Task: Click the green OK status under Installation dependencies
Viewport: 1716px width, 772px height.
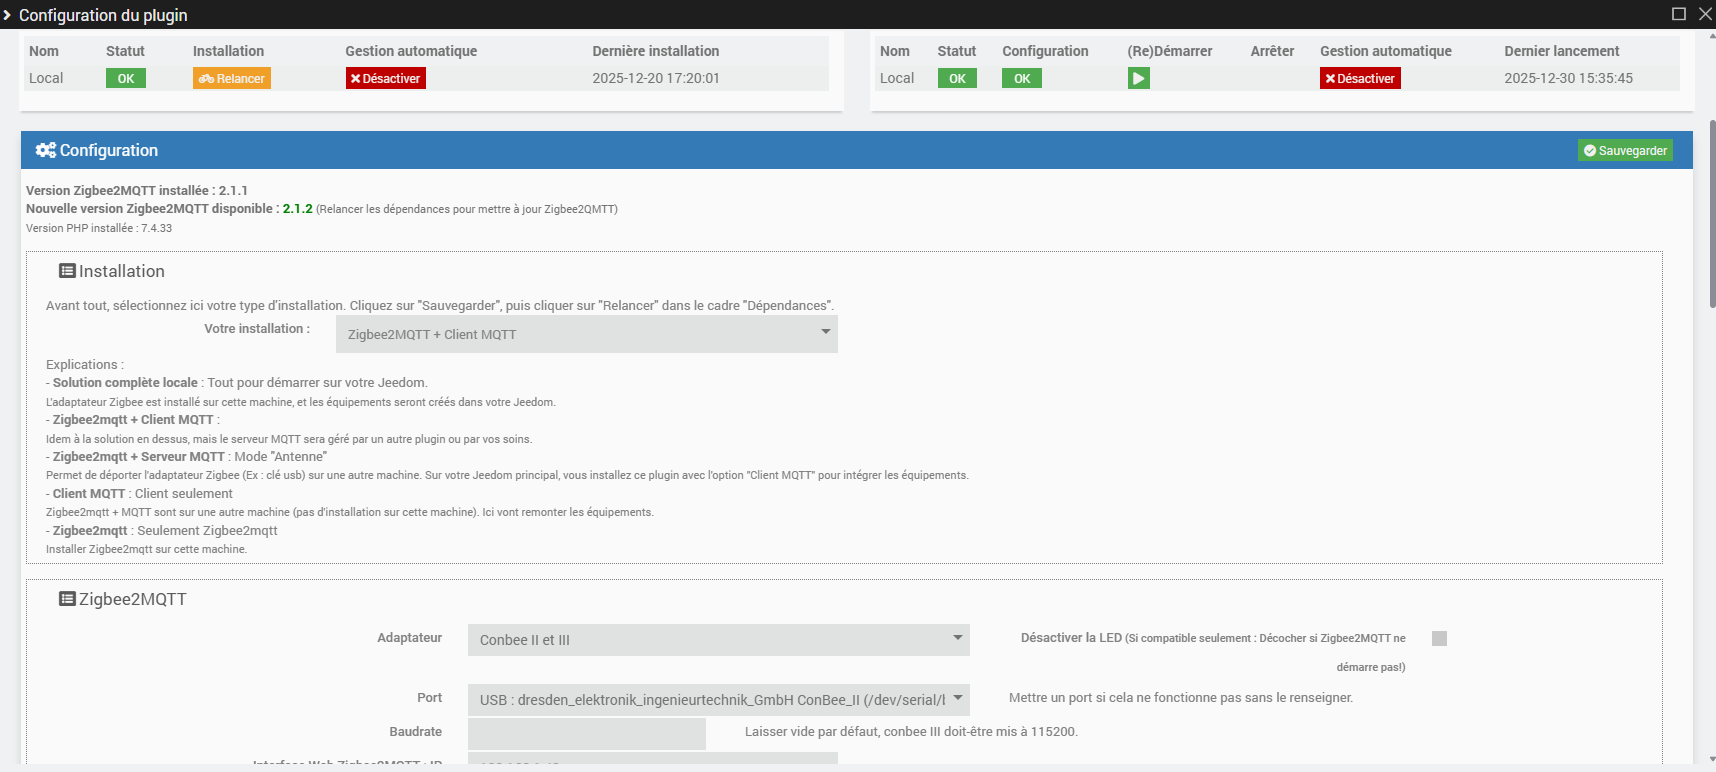Action: [x=126, y=78]
